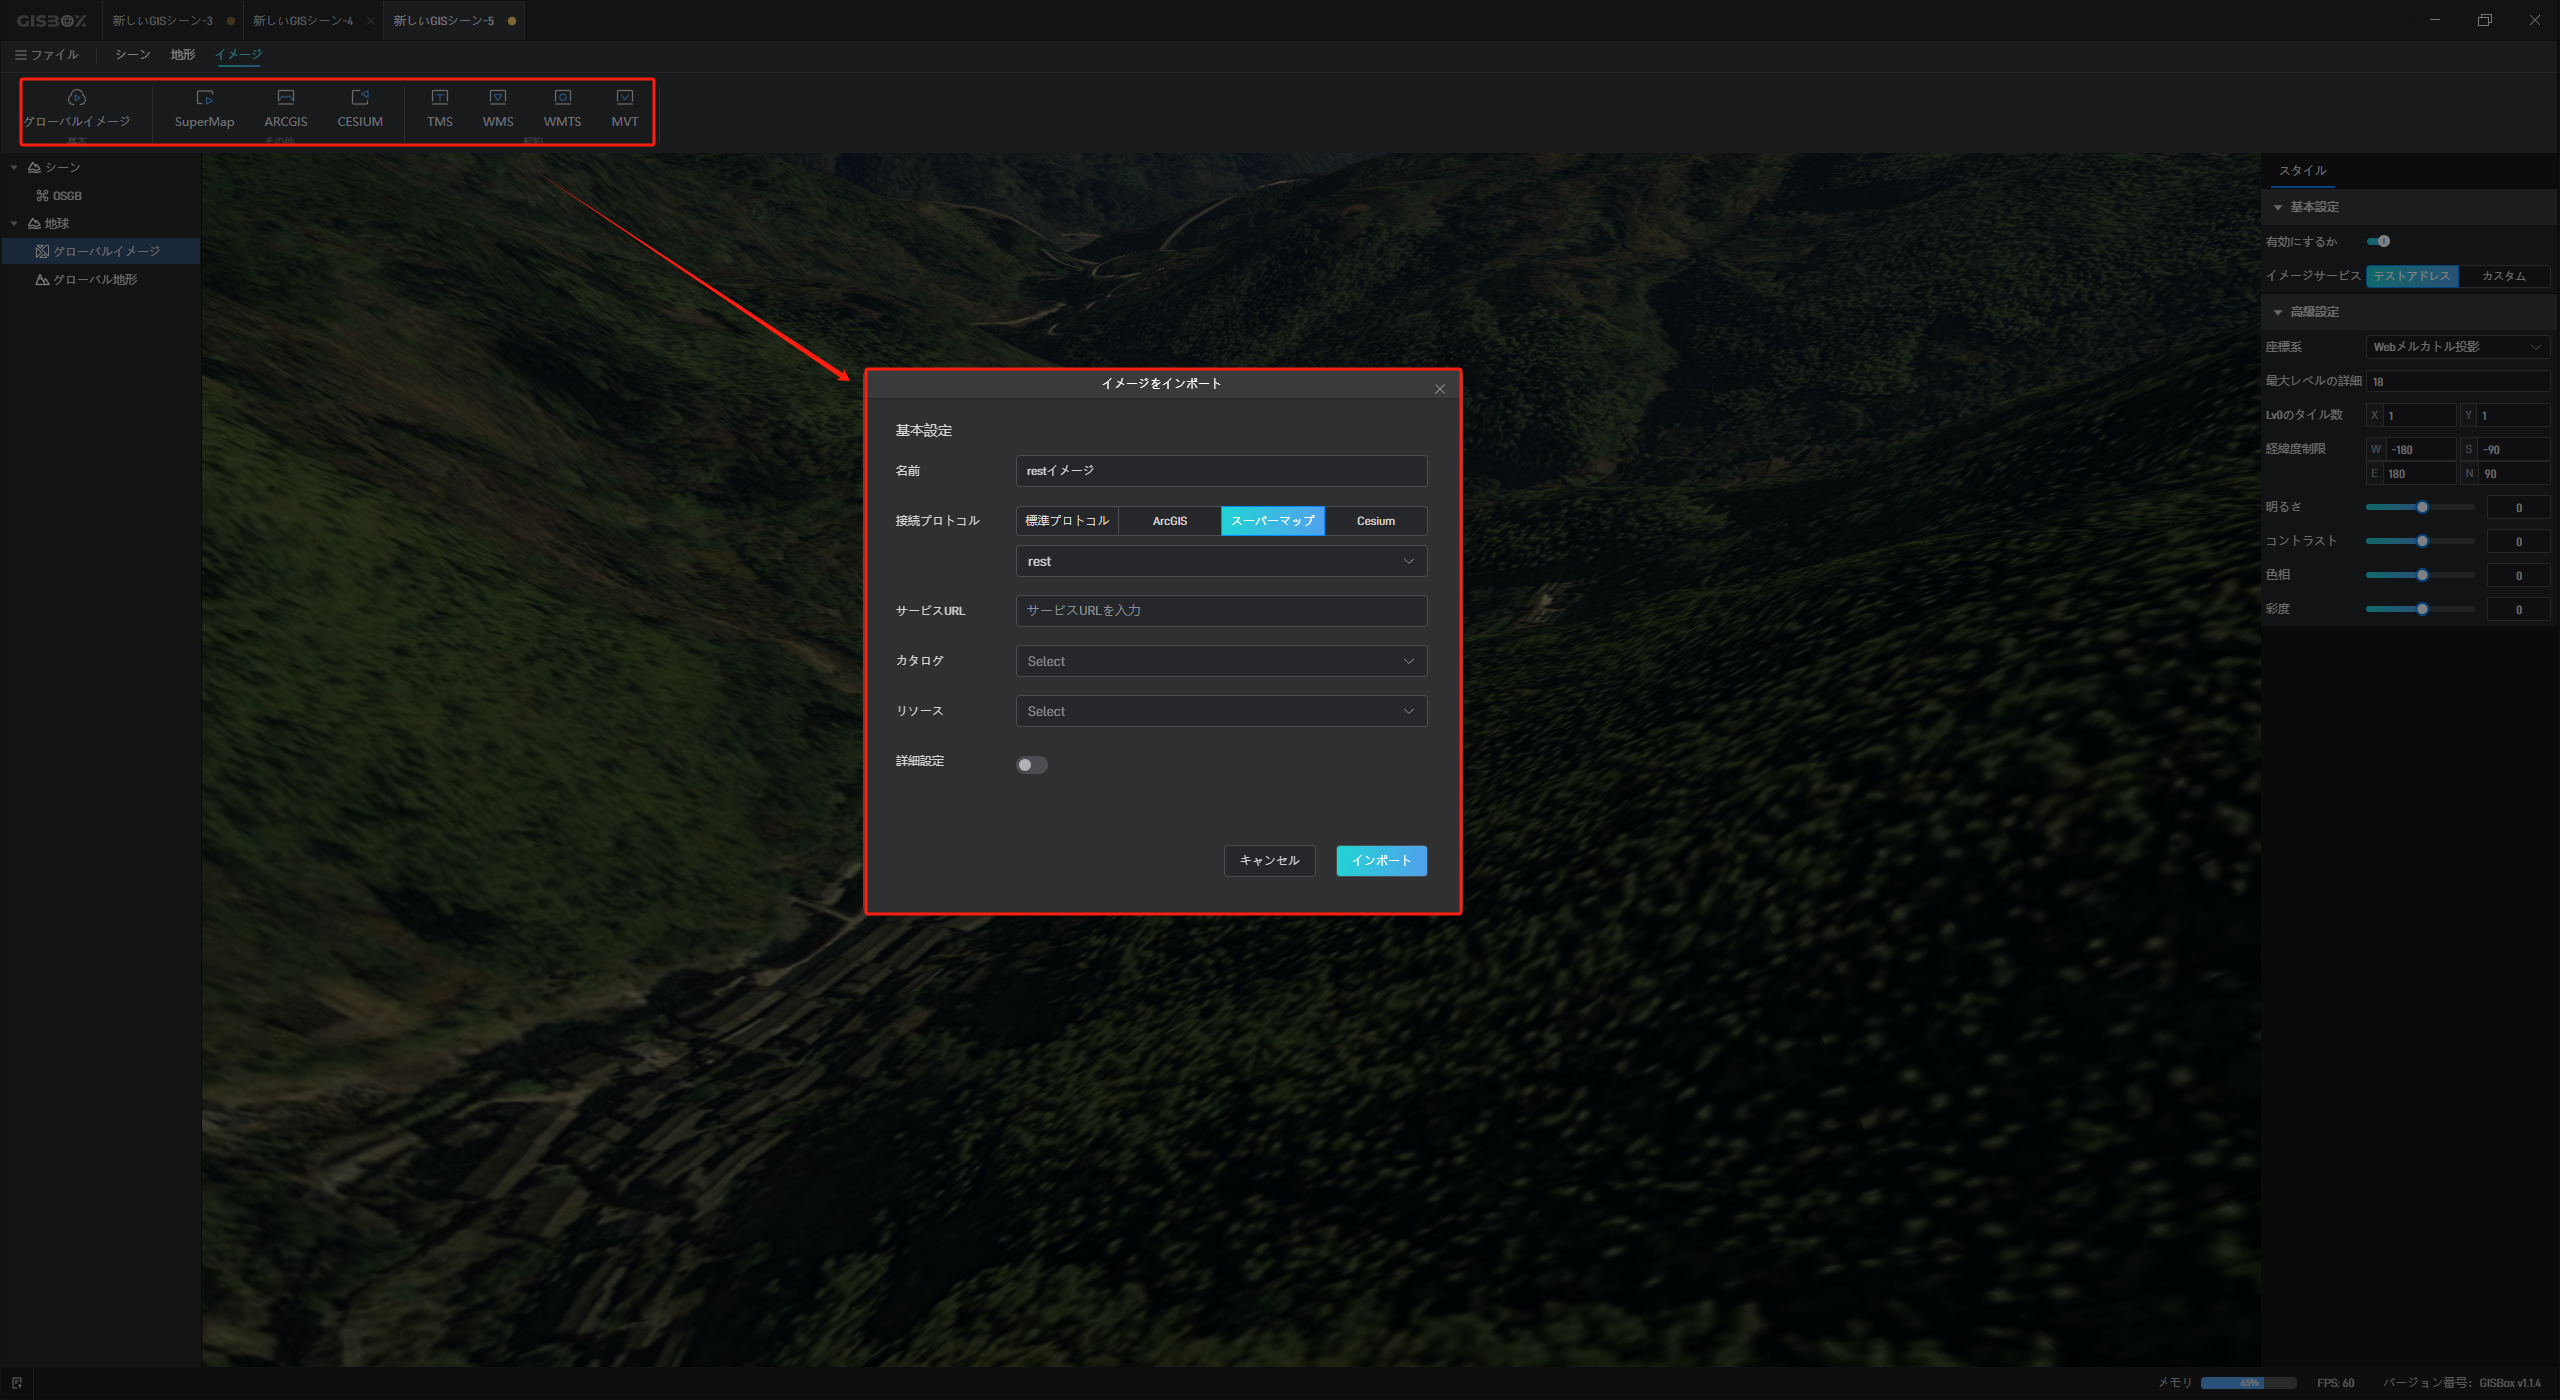Toggle the 詳細設定 switch in dialog
Screen dimensions: 2560x1400
1031,765
